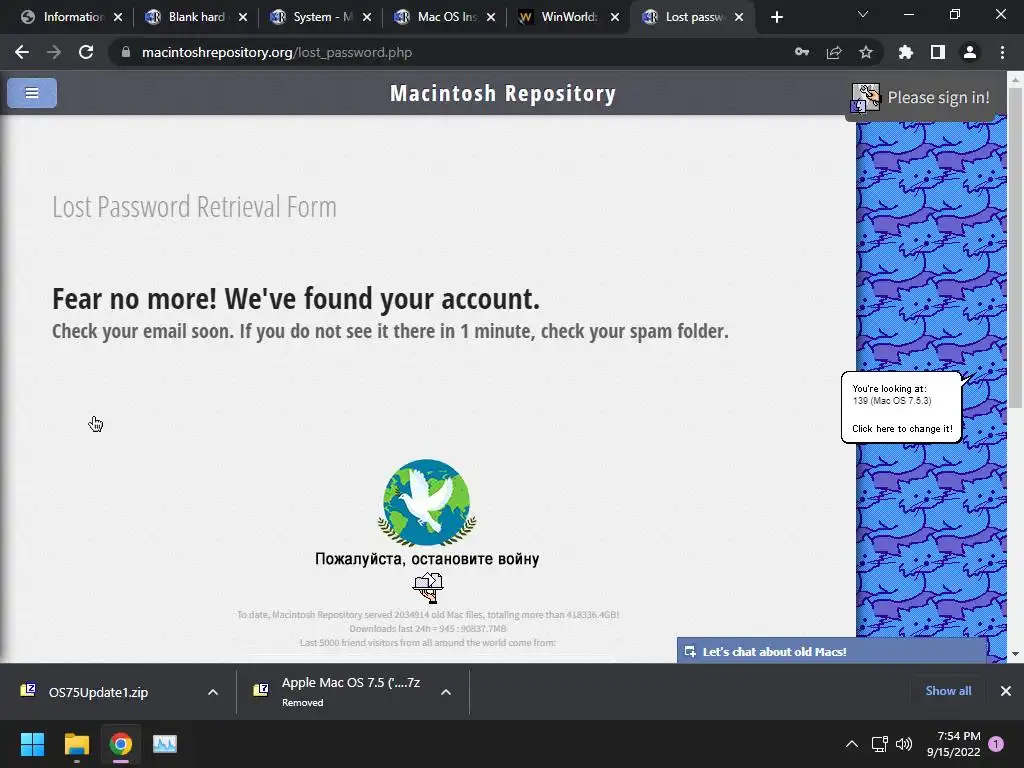Open a new browser tab
The height and width of the screenshot is (768, 1024).
pyautogui.click(x=776, y=18)
